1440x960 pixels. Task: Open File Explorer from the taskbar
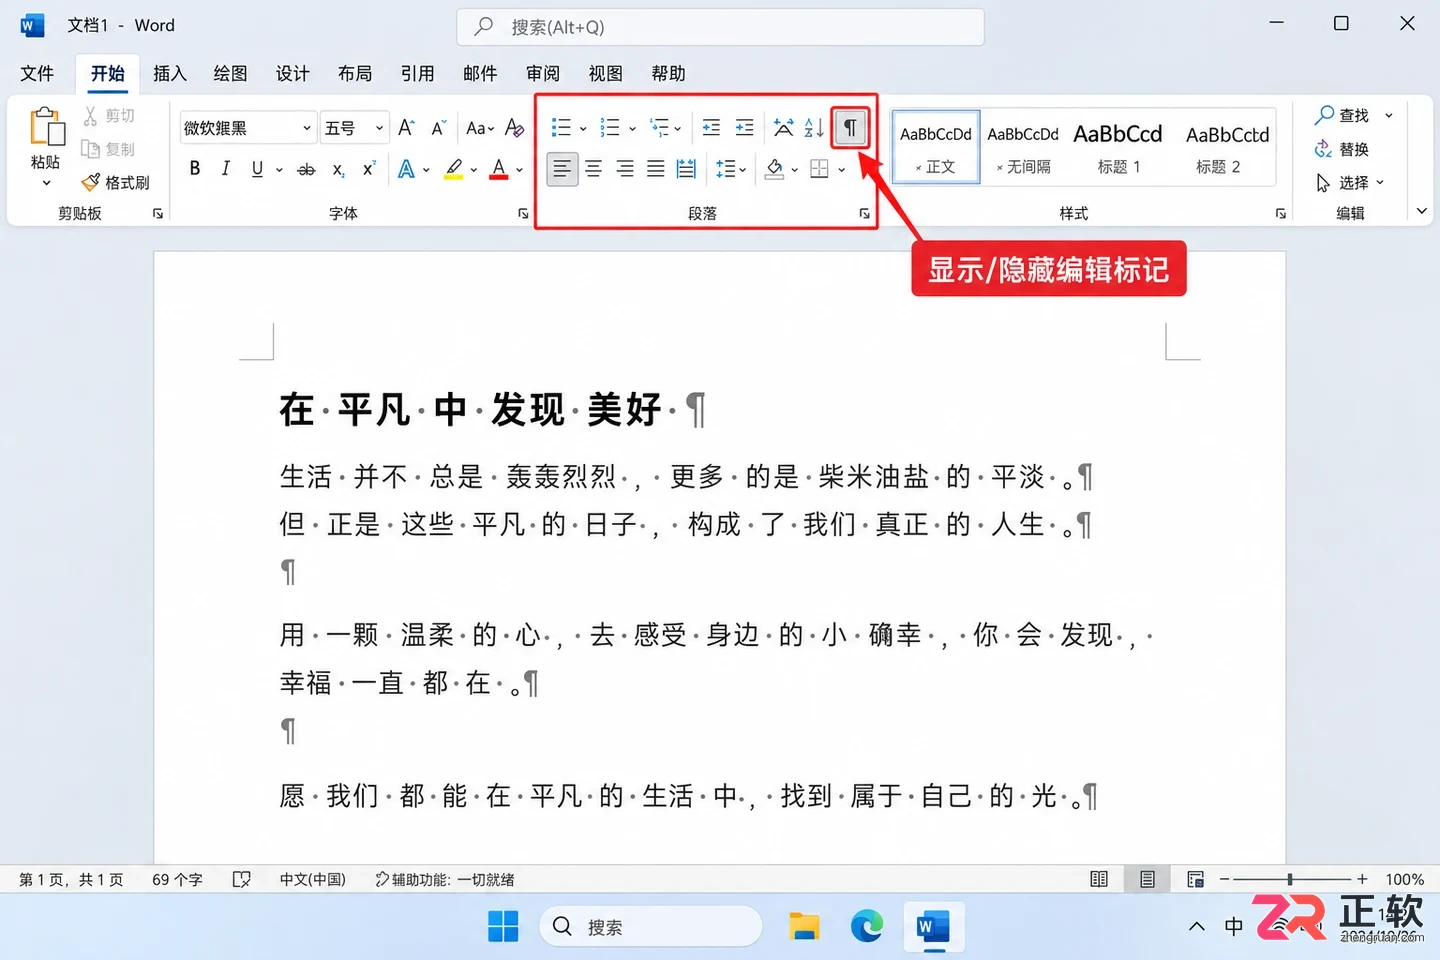pyautogui.click(x=803, y=926)
